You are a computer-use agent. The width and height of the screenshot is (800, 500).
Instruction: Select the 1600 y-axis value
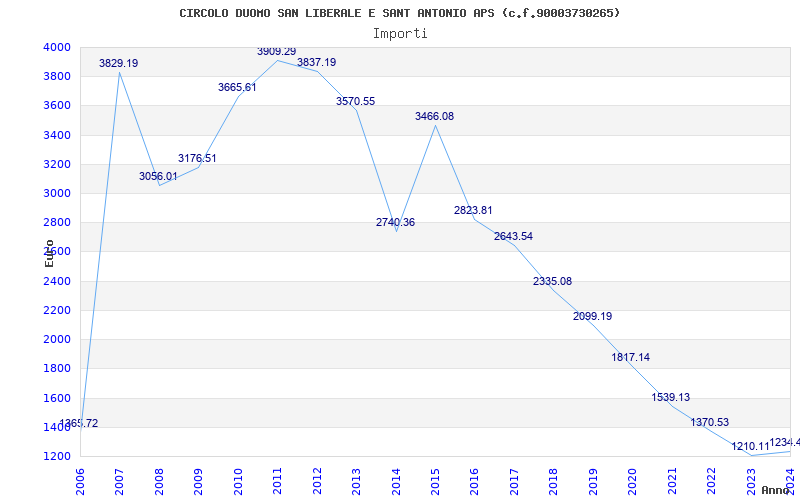tap(58, 398)
